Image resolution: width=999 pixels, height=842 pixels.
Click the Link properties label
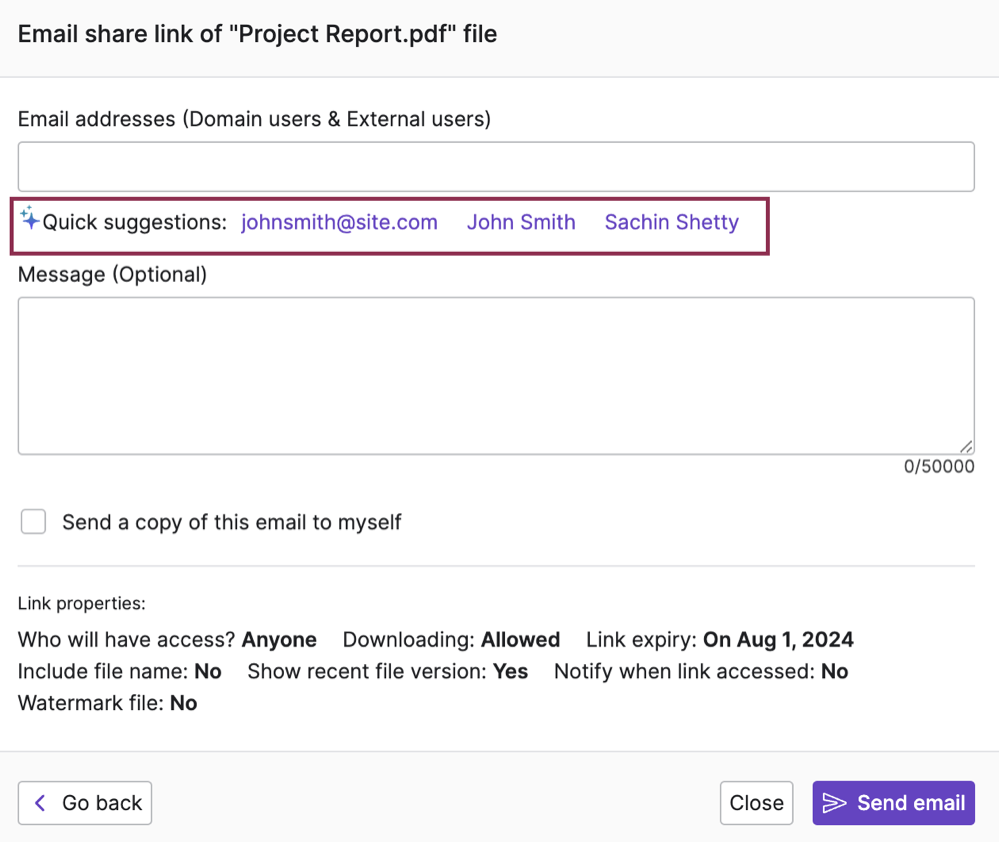(x=82, y=603)
